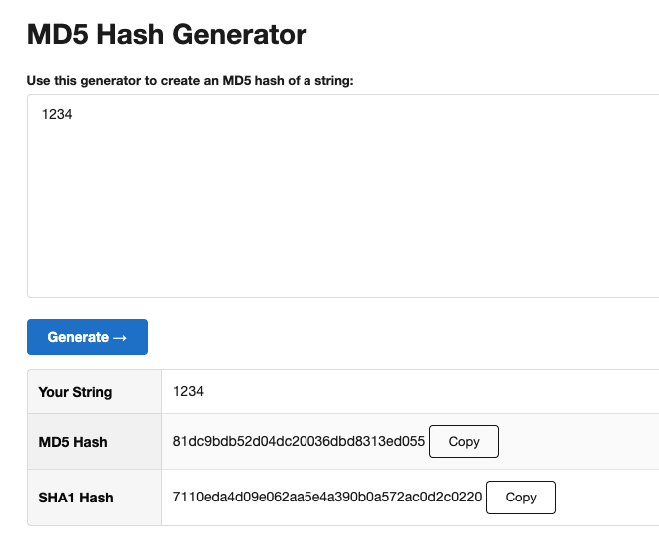Copy the MD5 hash value
The height and width of the screenshot is (536, 659).
pos(463,441)
